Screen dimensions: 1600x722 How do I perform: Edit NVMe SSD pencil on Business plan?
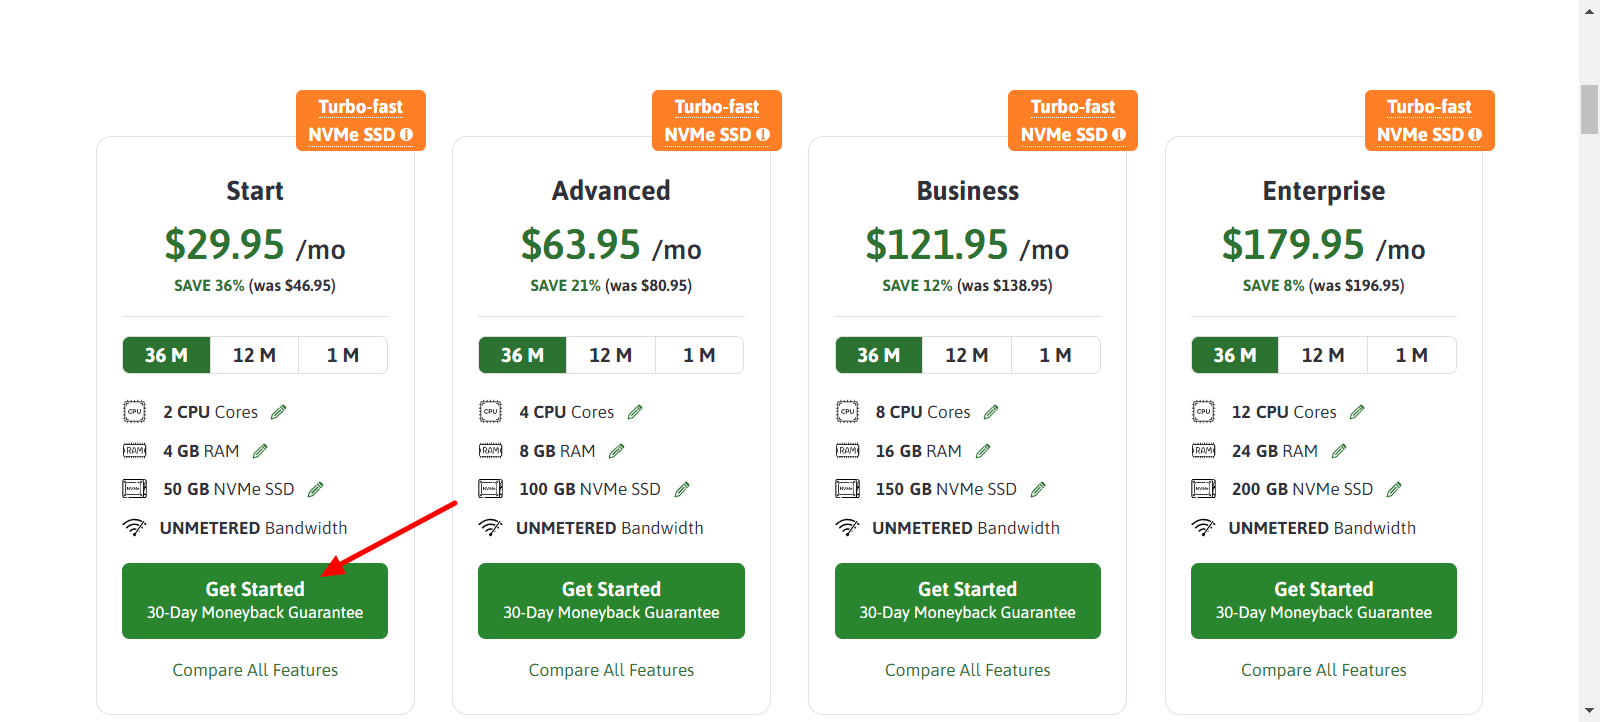click(1038, 489)
